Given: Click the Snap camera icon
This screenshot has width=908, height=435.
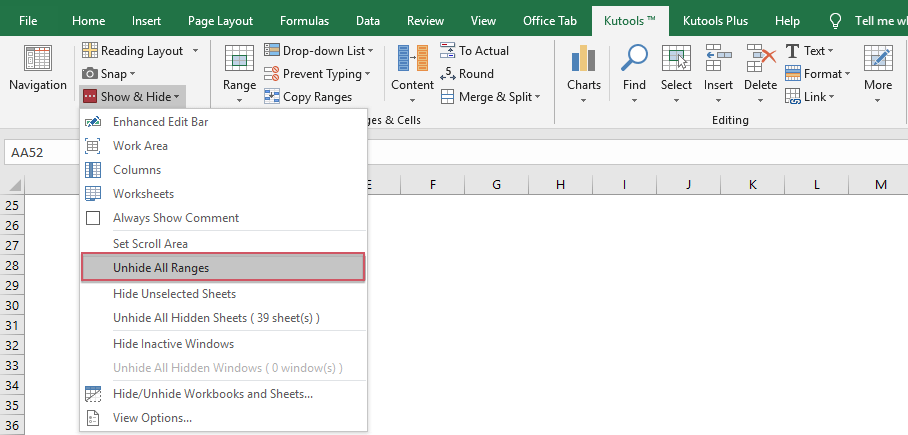Looking at the screenshot, I should [90, 74].
